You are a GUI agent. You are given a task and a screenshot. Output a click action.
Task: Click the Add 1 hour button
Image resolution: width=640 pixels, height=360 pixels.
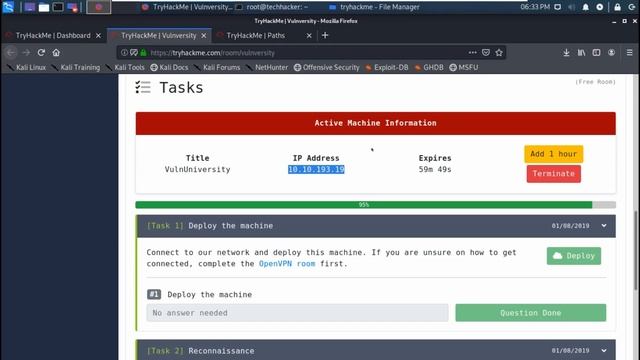(553, 154)
